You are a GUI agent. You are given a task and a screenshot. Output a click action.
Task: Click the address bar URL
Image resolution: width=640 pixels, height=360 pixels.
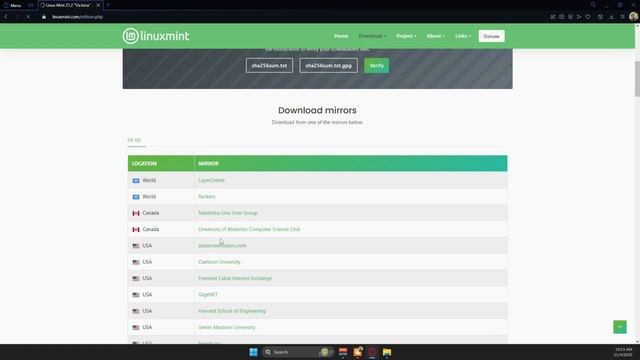tap(77, 17)
